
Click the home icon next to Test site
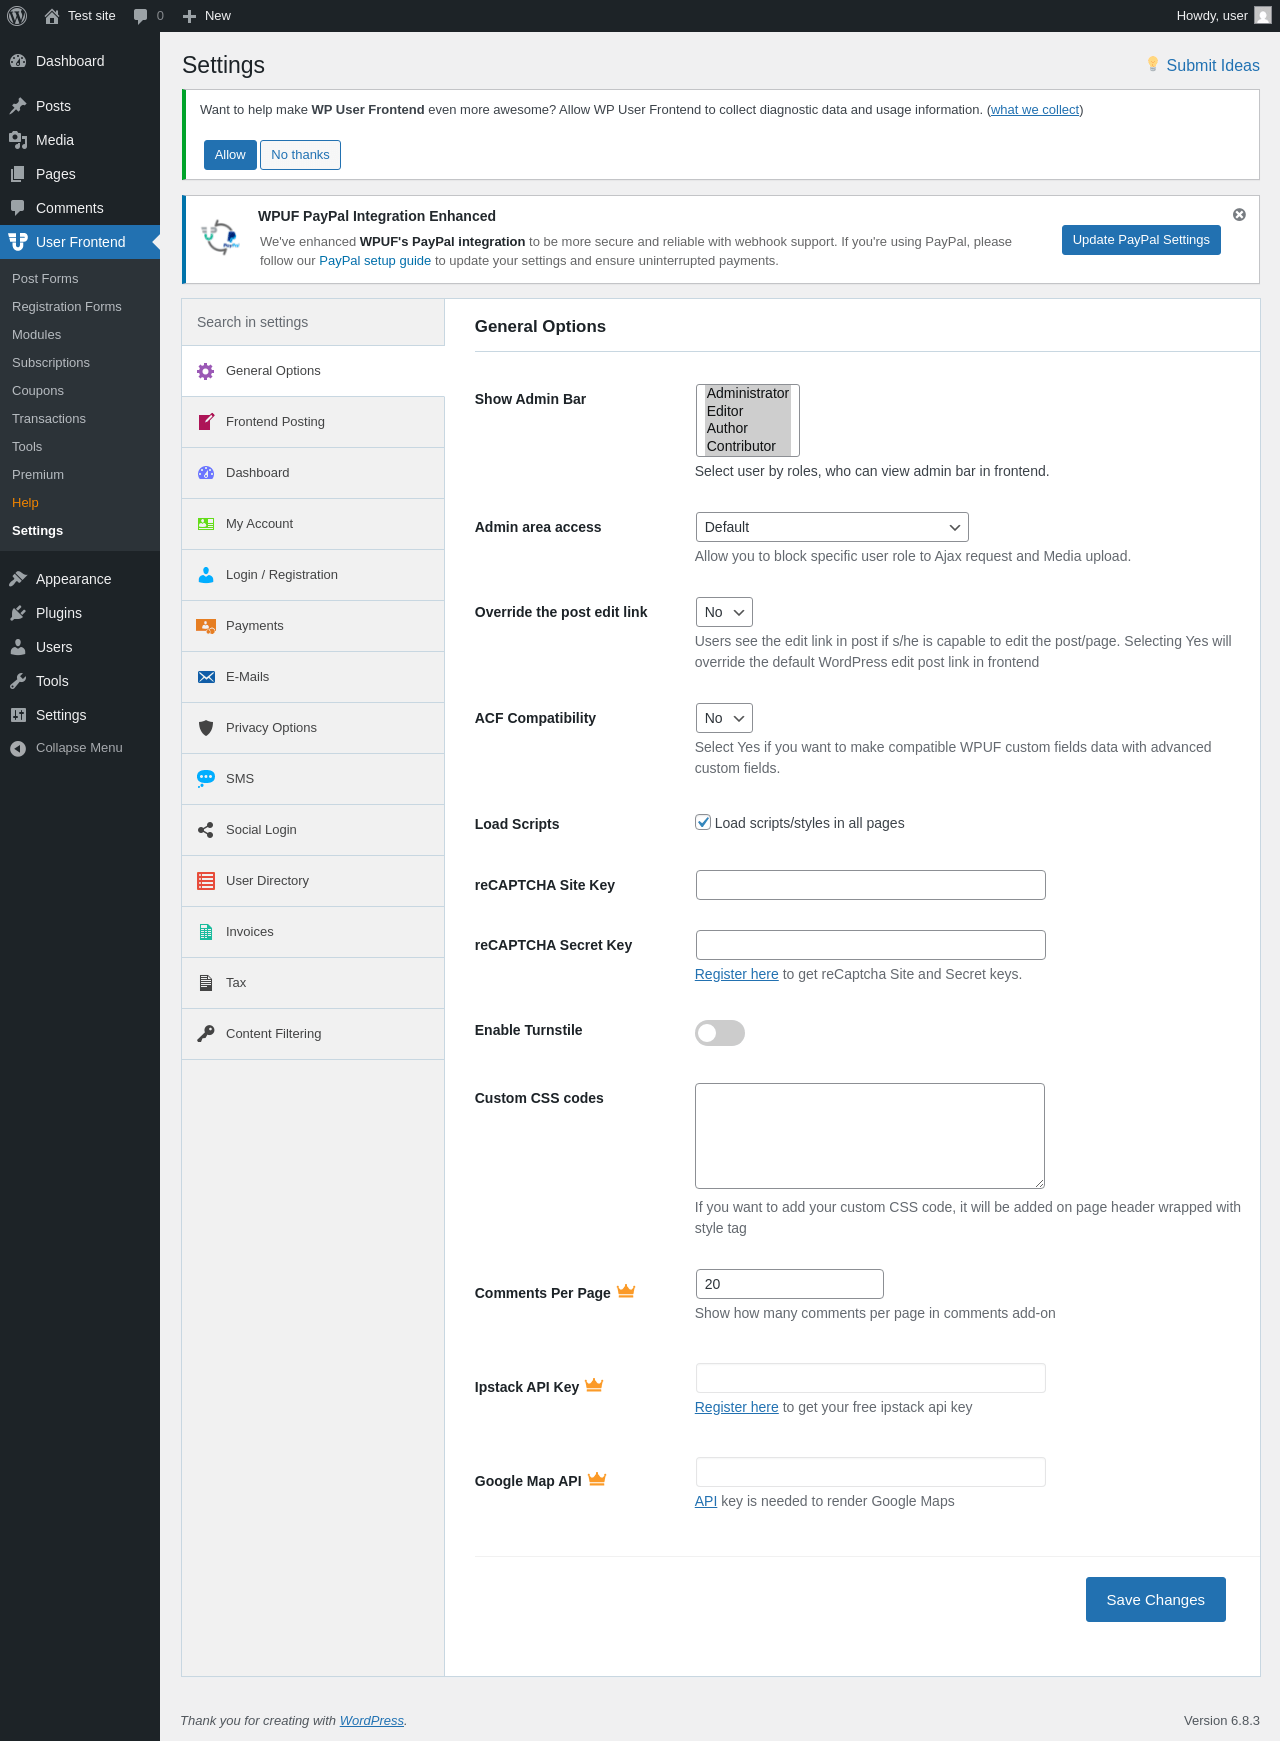52,16
